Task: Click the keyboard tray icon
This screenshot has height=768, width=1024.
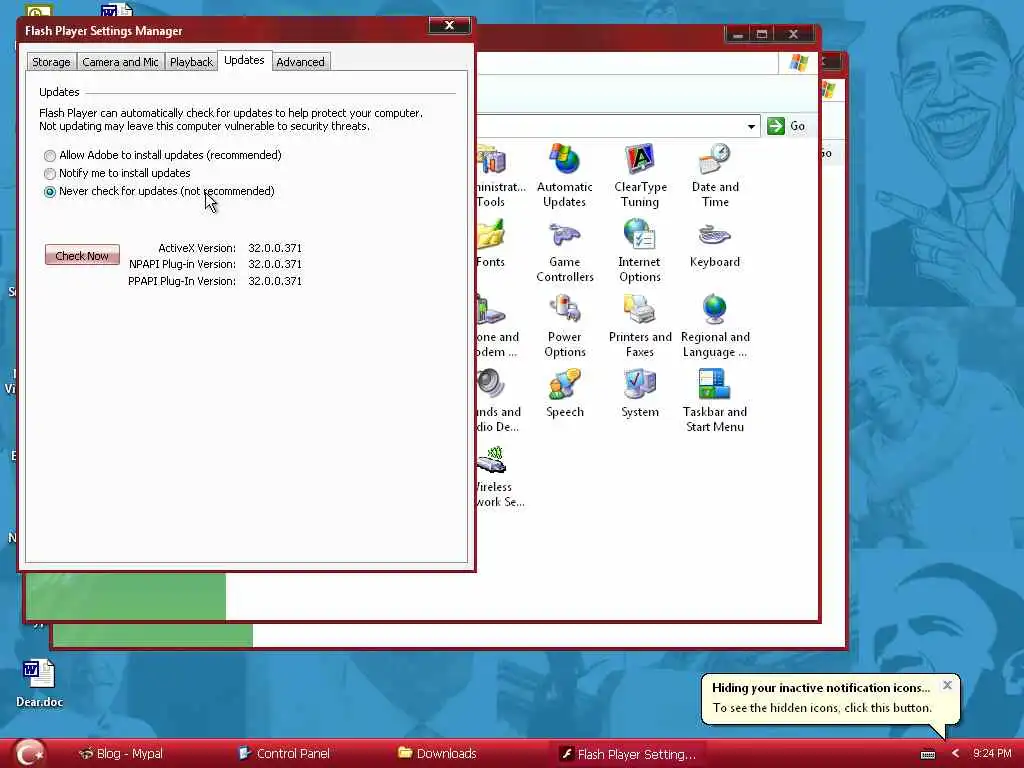Action: point(928,754)
